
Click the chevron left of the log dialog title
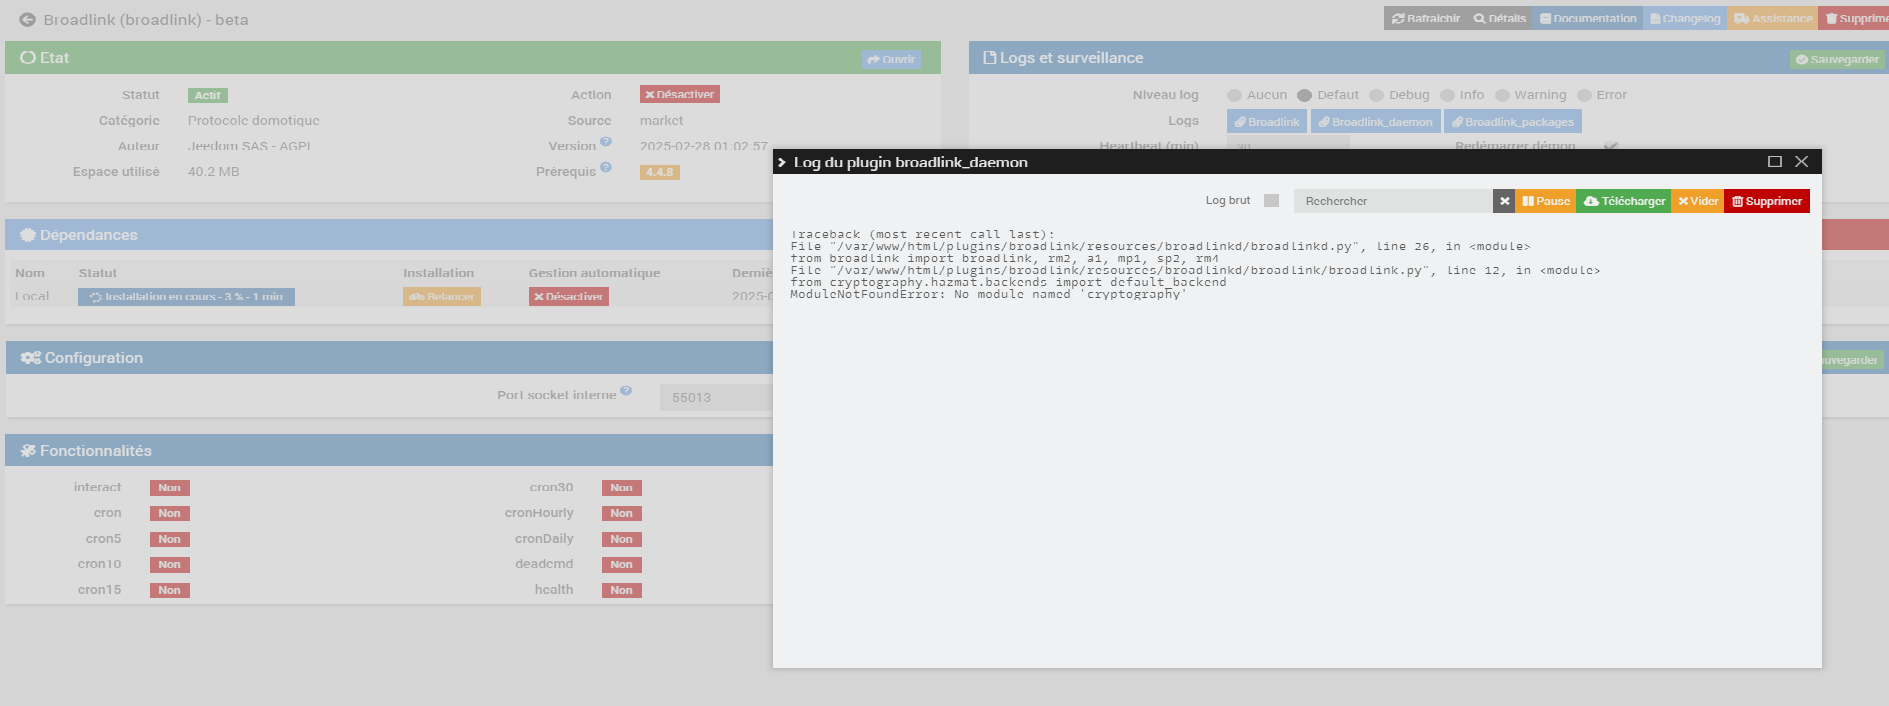coord(782,162)
